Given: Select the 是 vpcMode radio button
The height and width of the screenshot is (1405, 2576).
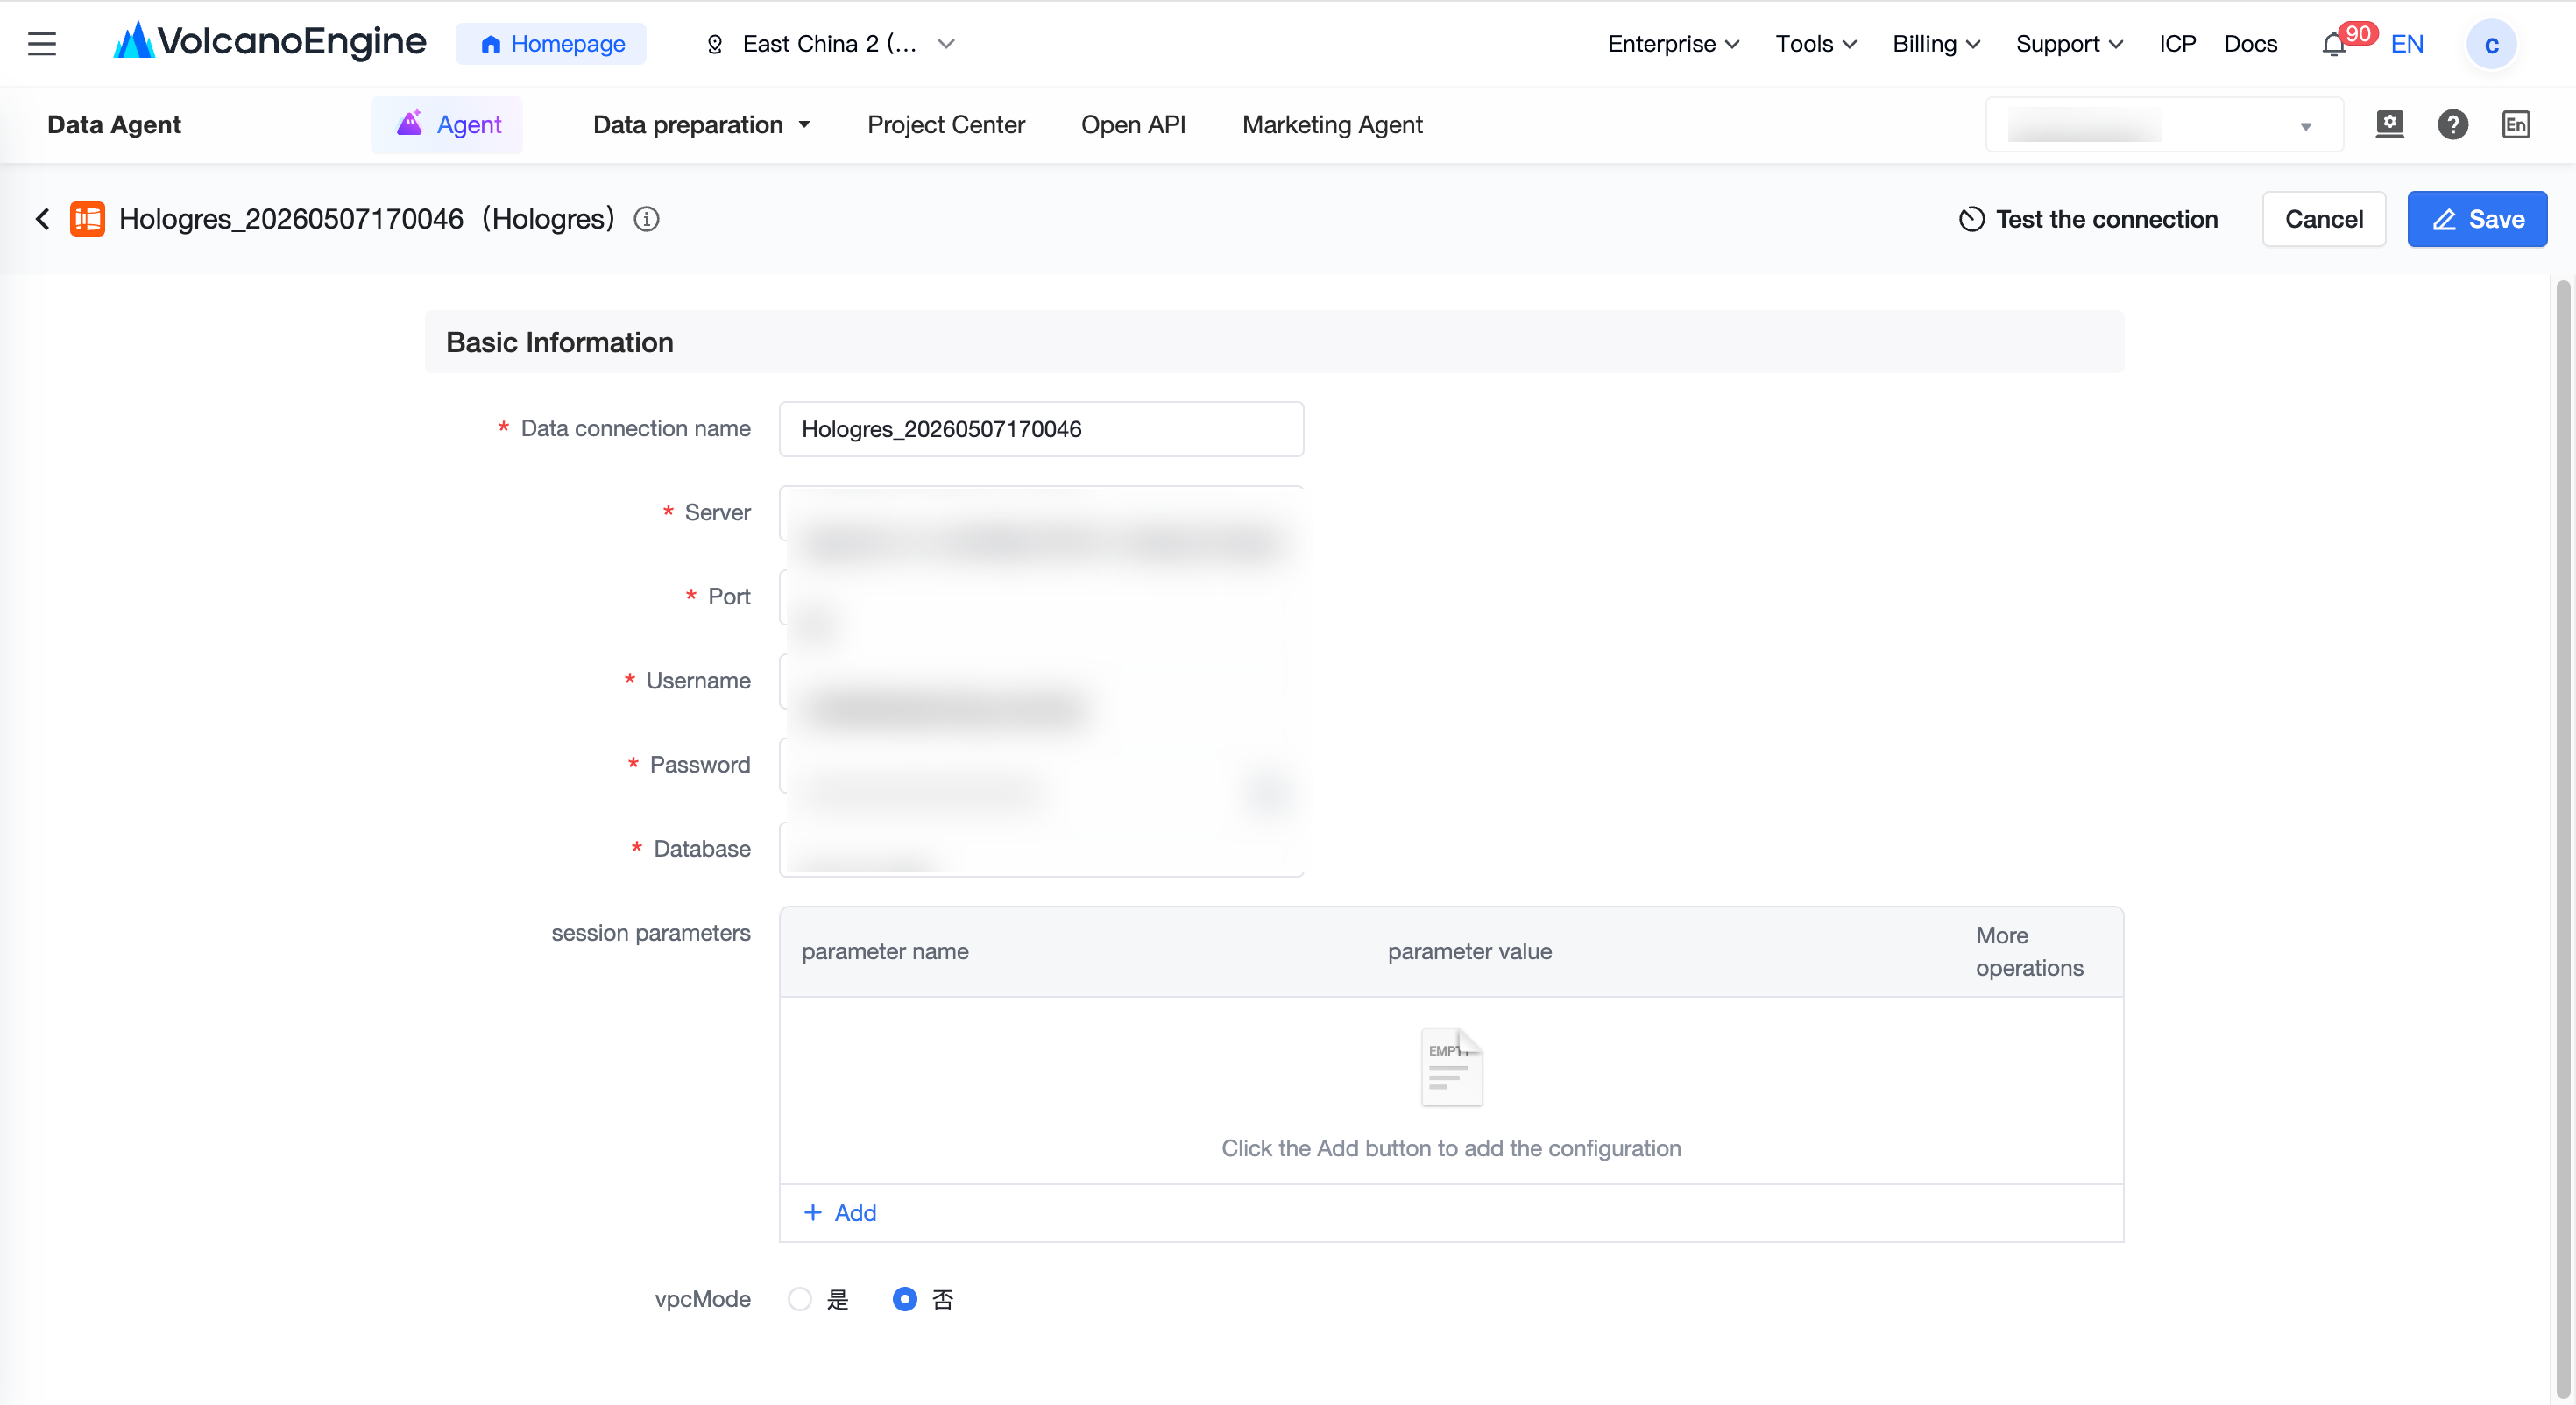Looking at the screenshot, I should (799, 1299).
